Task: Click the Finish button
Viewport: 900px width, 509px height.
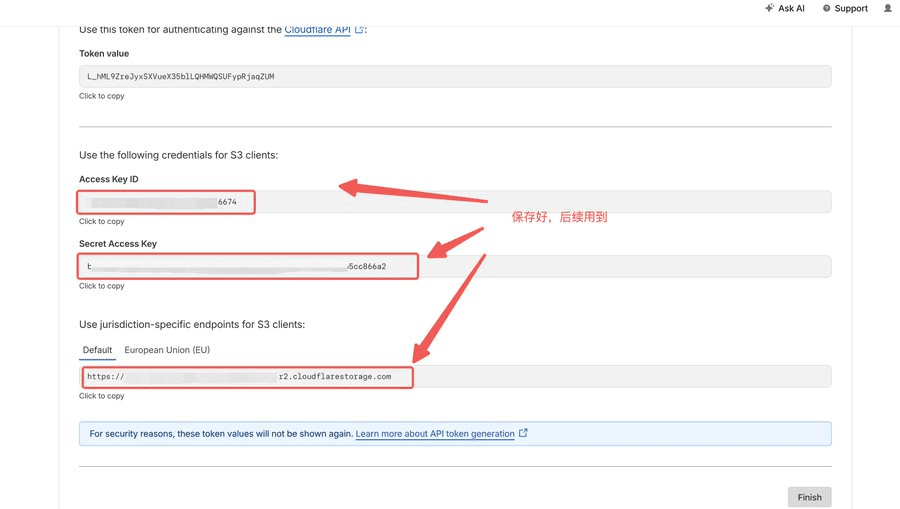Action: (x=809, y=497)
